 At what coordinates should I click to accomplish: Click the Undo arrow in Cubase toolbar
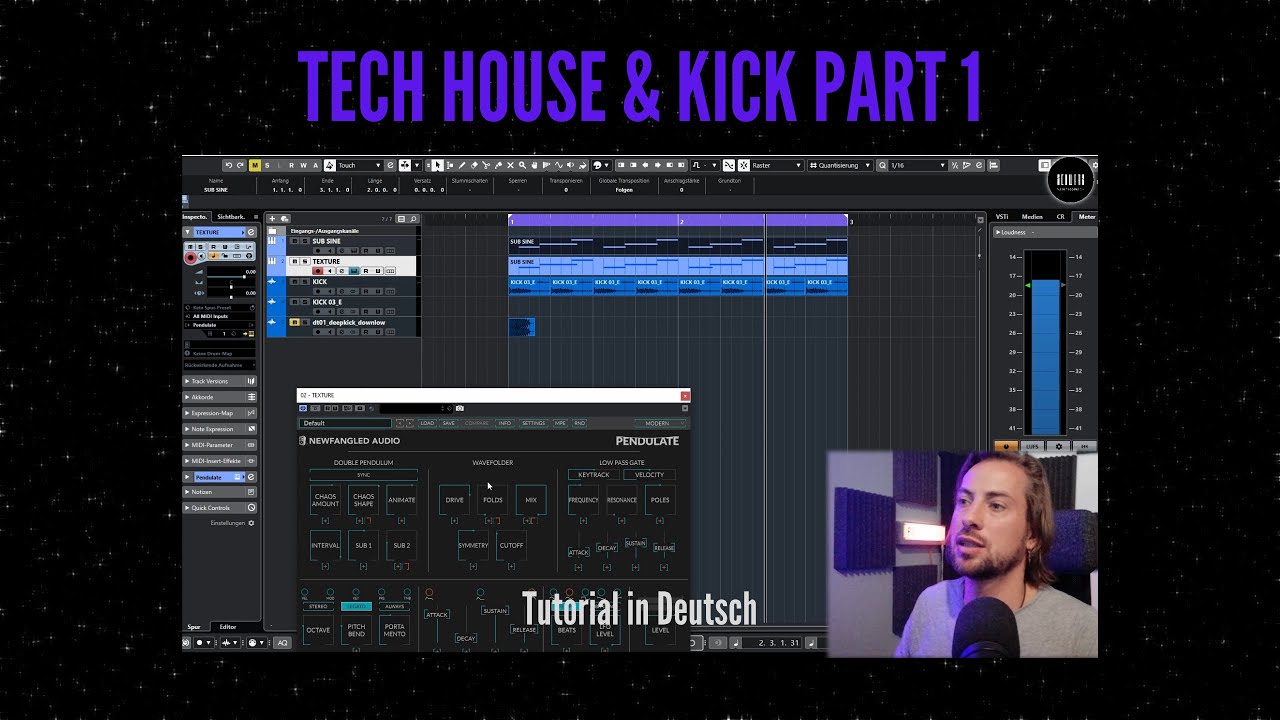click(x=229, y=165)
